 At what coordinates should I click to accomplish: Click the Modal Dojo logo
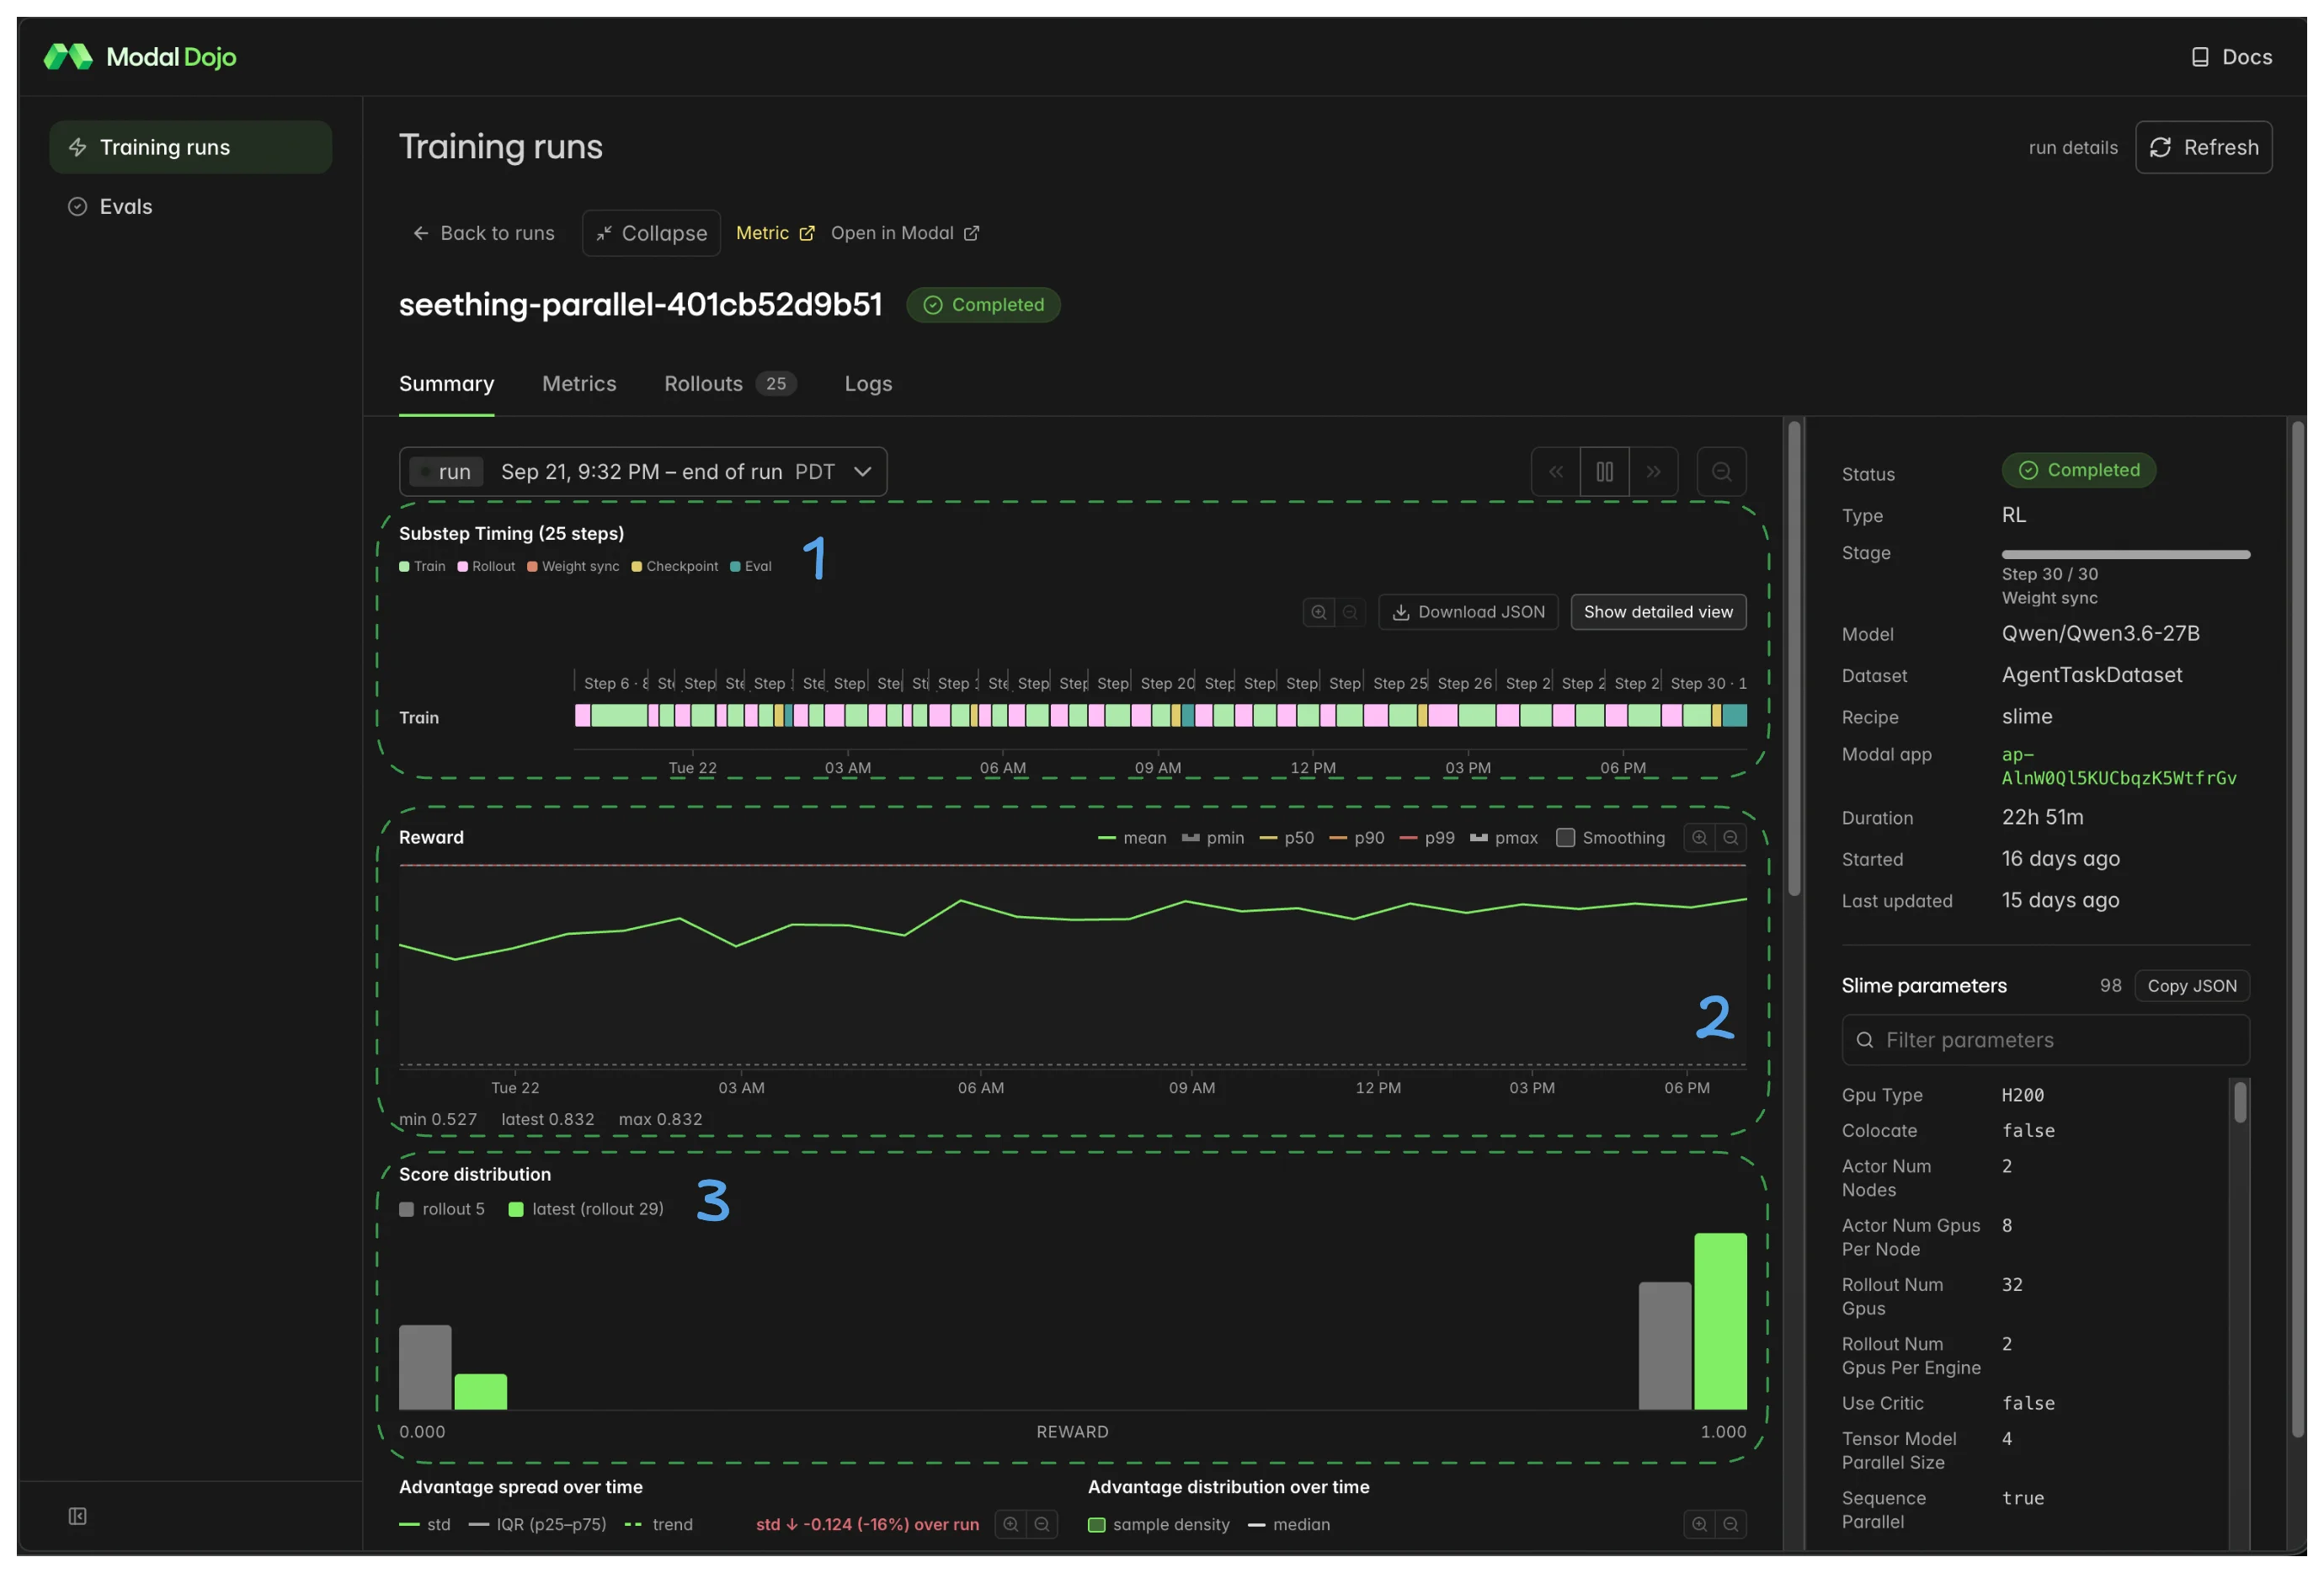click(140, 57)
